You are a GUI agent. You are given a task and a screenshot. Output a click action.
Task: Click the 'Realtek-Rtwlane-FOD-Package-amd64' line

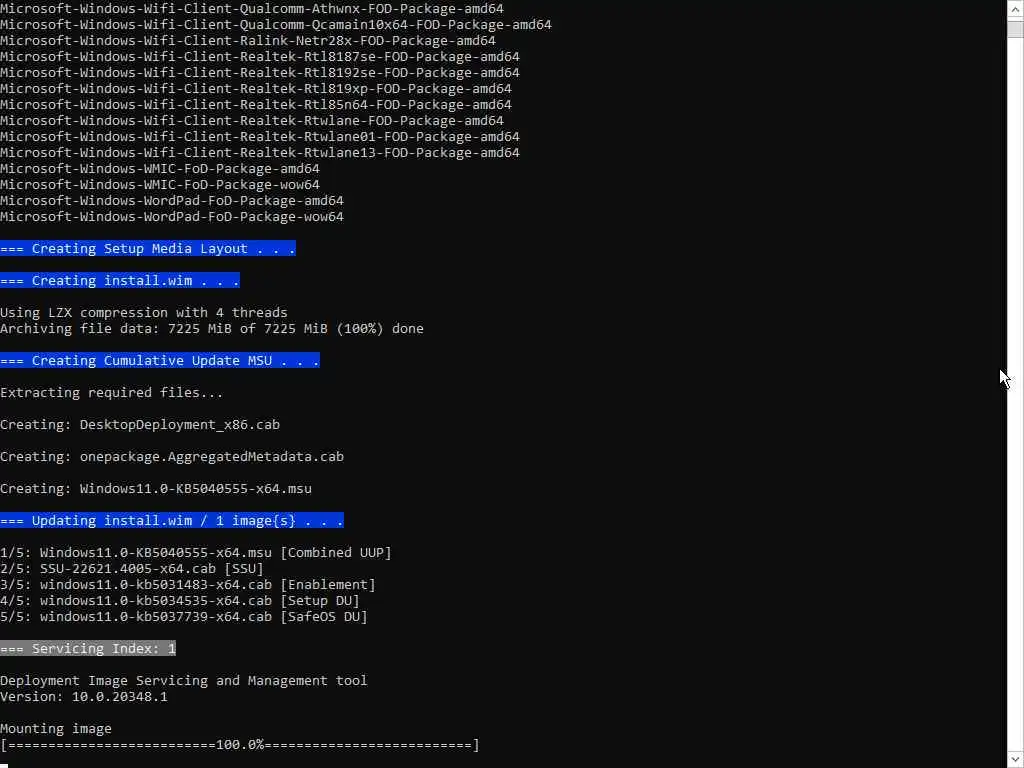tap(251, 120)
